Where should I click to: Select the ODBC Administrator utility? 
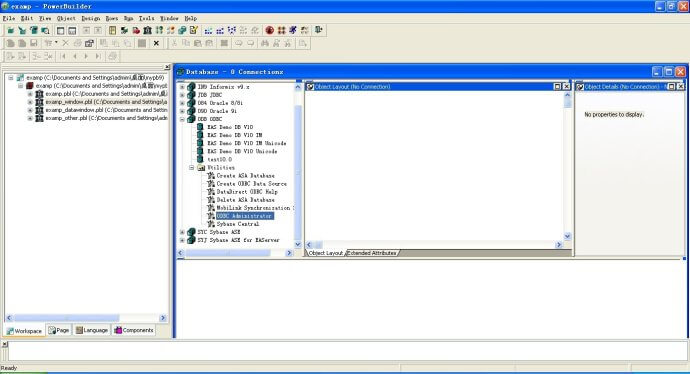tap(245, 216)
